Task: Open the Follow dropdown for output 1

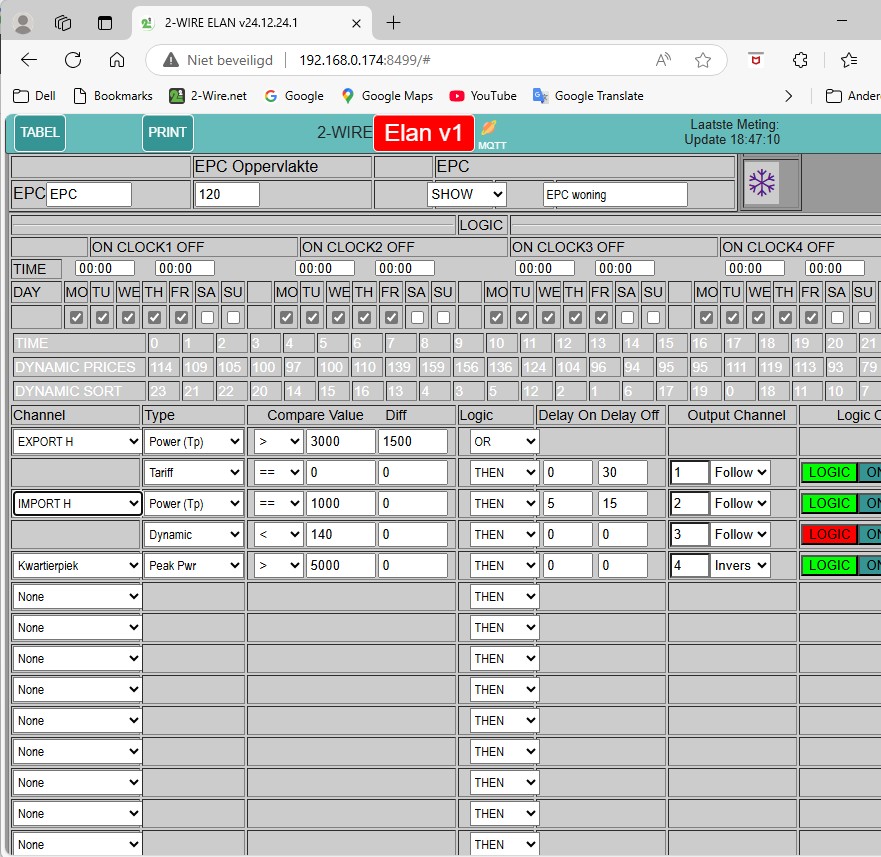Action: (x=740, y=473)
